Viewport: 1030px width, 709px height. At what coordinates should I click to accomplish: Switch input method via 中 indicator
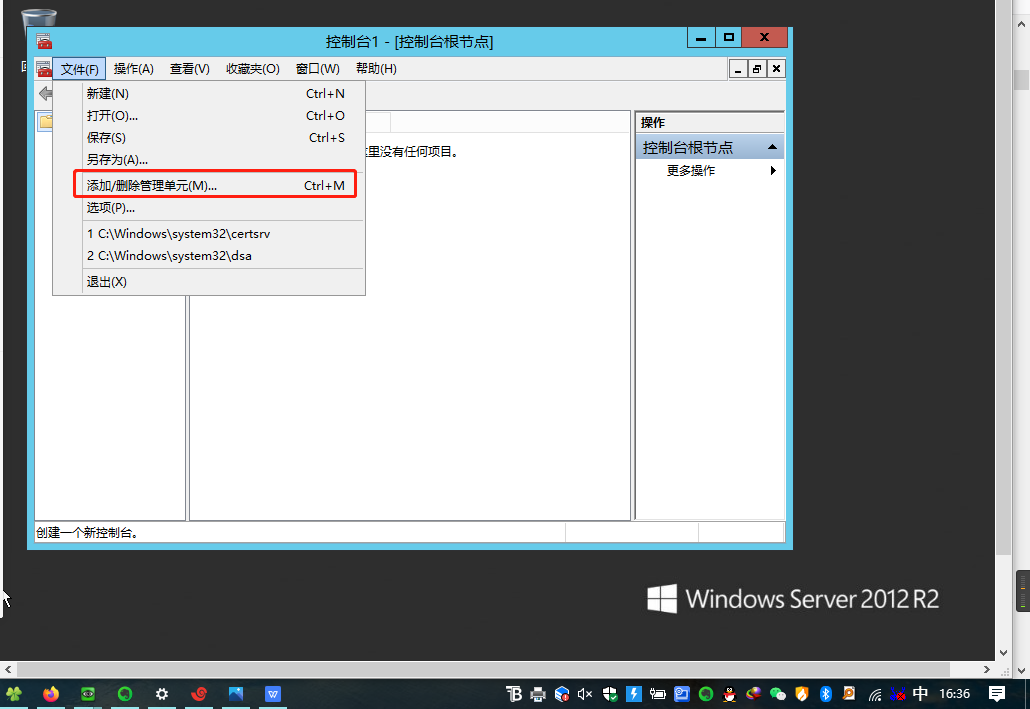(920, 693)
